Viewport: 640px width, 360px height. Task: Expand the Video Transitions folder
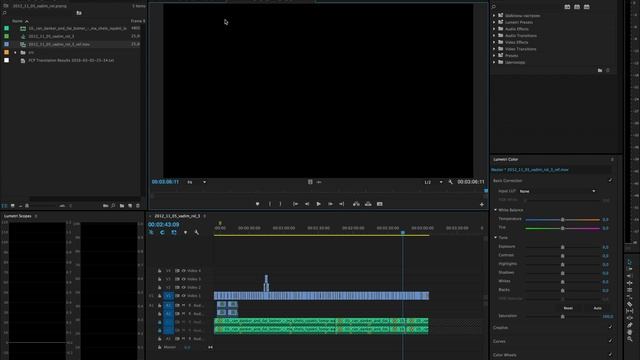point(494,49)
